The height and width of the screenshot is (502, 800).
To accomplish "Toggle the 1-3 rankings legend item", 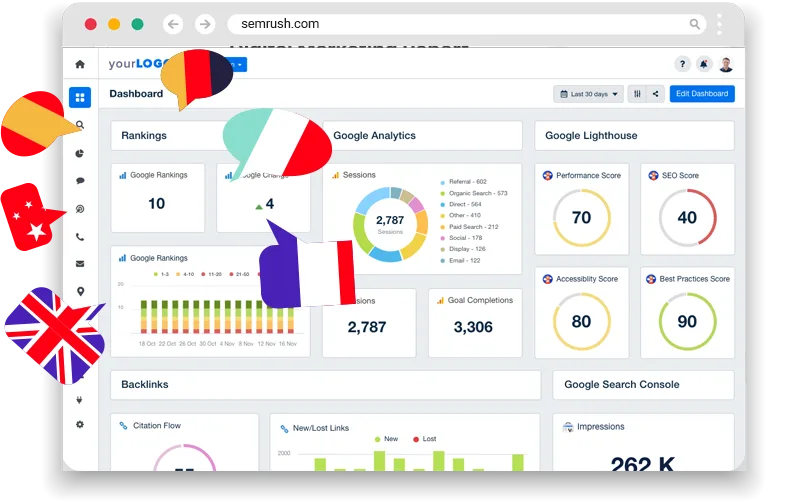I will point(162,274).
